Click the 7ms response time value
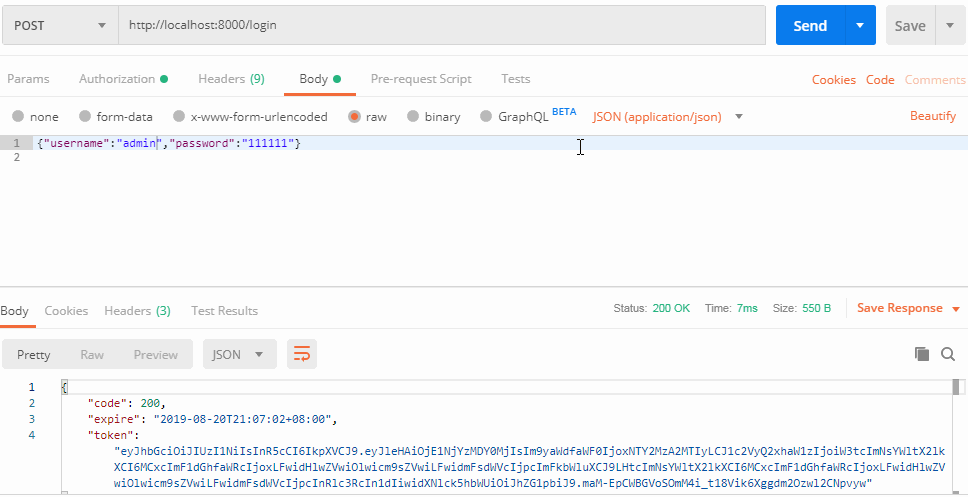968x497 pixels. coord(747,308)
